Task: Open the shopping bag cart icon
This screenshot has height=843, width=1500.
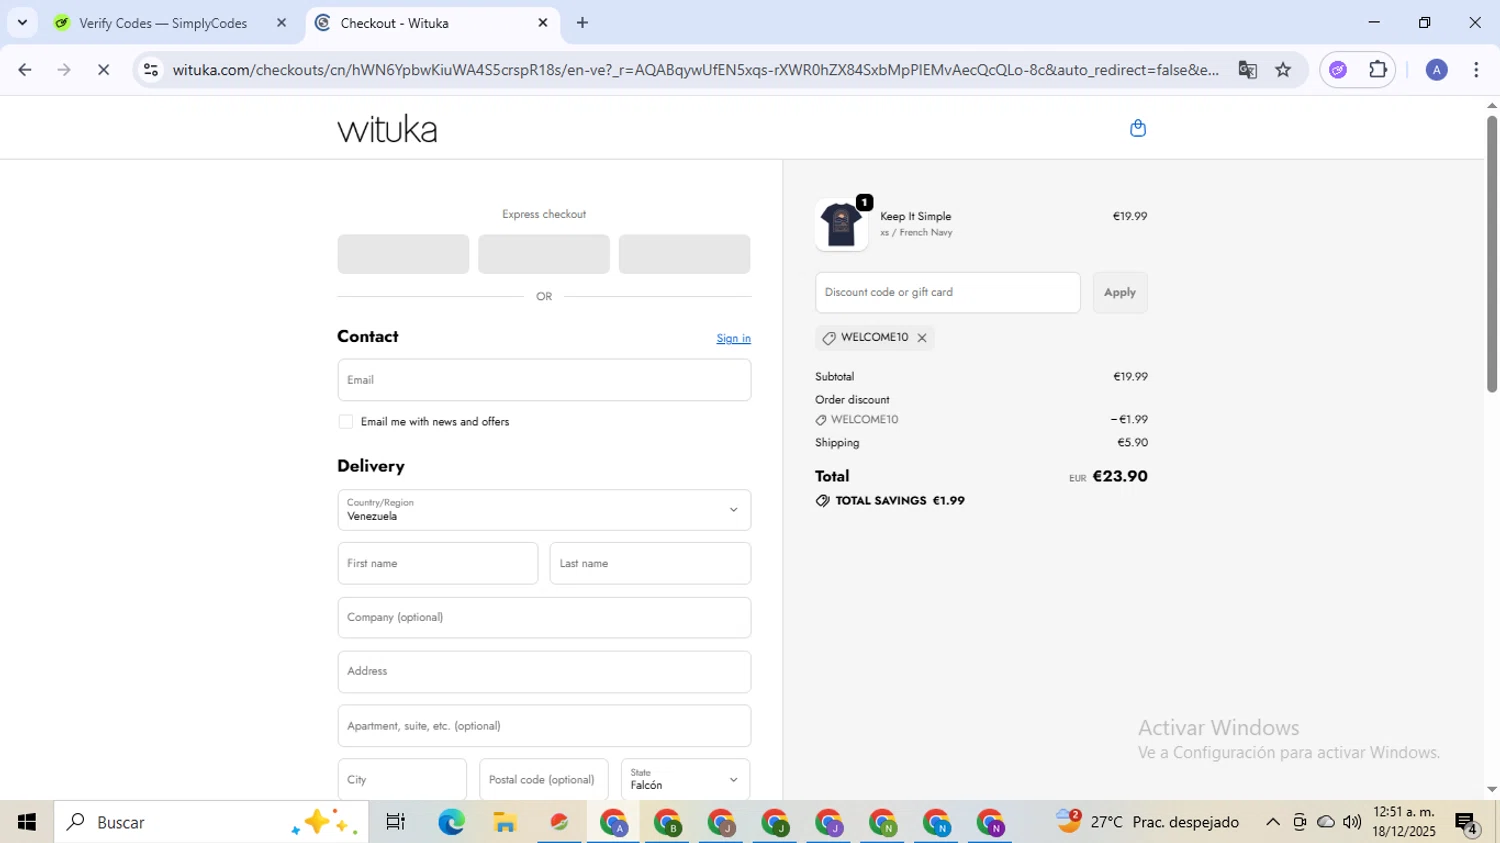Action: click(1137, 128)
